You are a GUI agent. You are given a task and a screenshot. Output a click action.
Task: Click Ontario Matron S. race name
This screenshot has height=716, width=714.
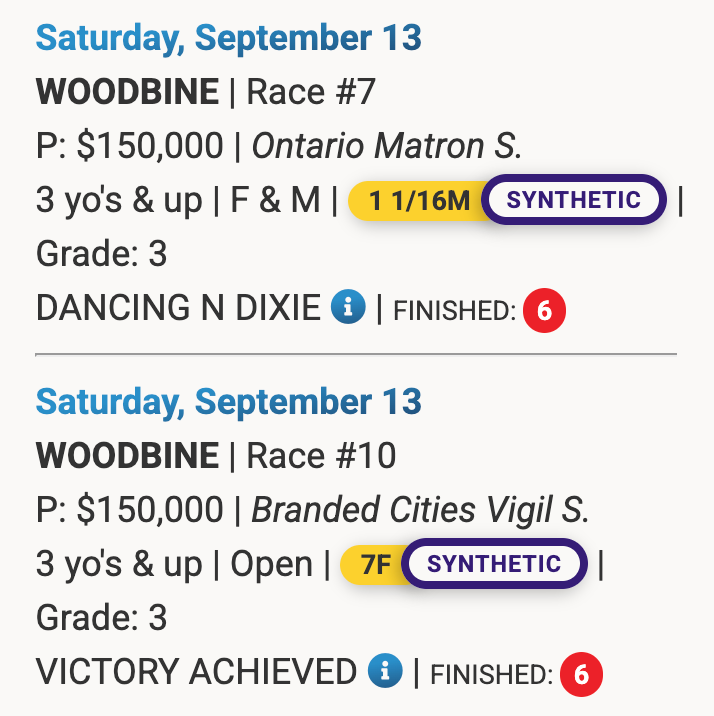coord(386,147)
